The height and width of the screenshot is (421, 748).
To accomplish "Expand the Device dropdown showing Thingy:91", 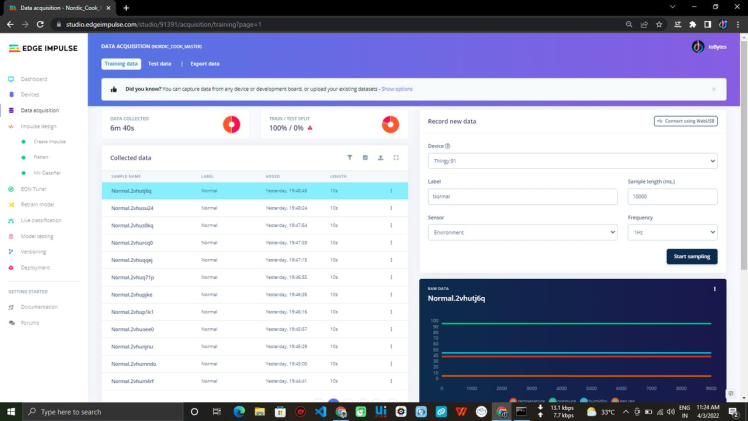I will point(572,161).
